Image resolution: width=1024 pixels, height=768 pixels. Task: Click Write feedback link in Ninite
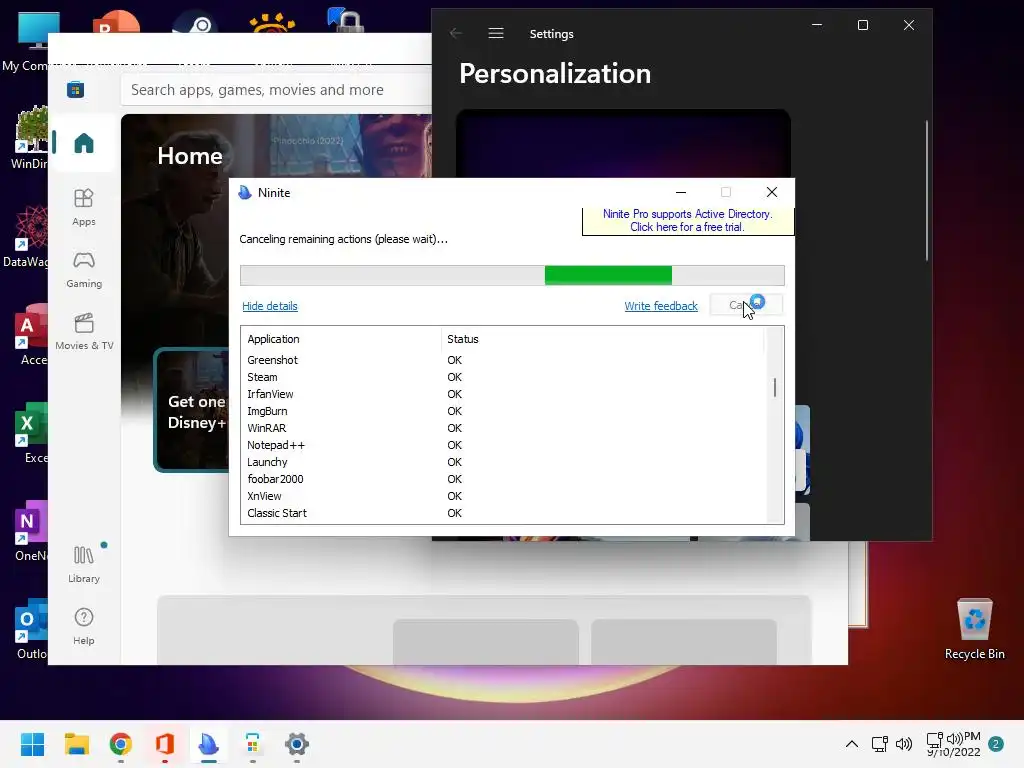pos(661,306)
